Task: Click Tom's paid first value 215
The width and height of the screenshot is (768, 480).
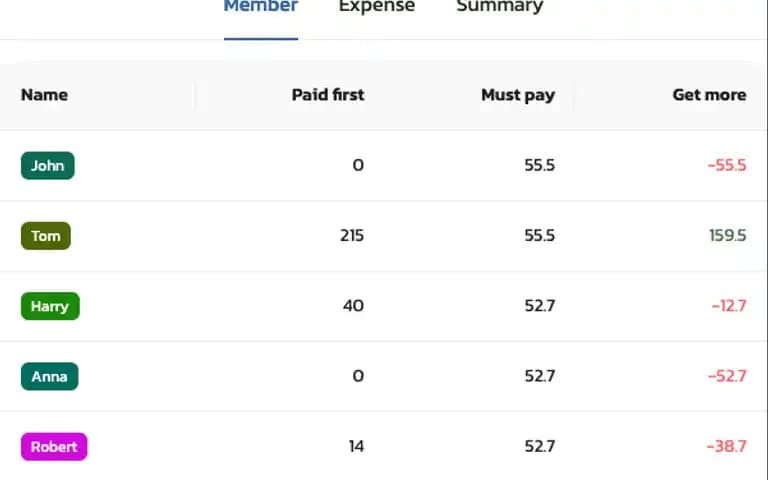Action: coord(352,236)
